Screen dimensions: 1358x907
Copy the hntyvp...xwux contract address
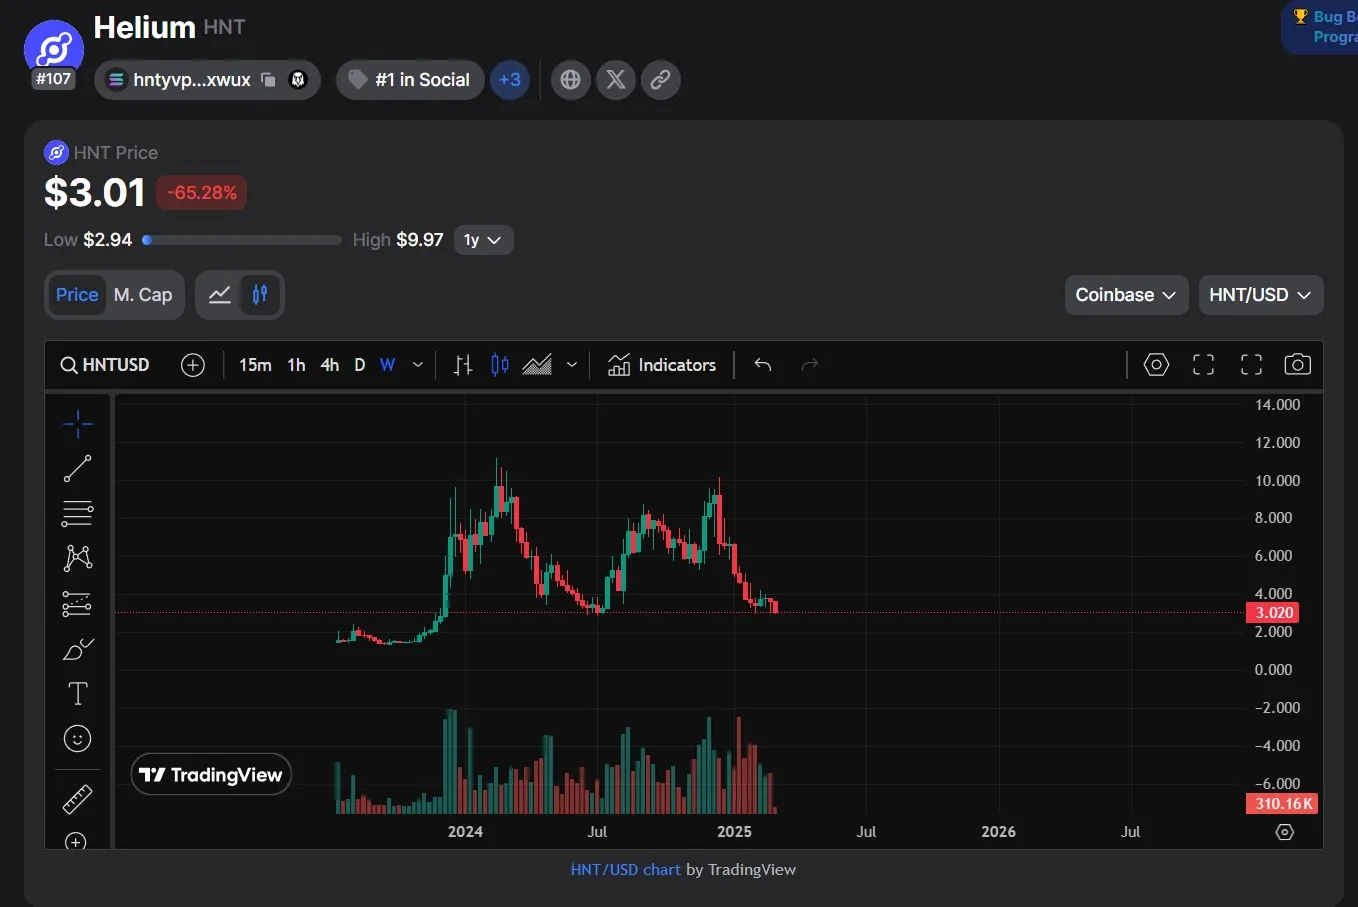[x=268, y=80]
